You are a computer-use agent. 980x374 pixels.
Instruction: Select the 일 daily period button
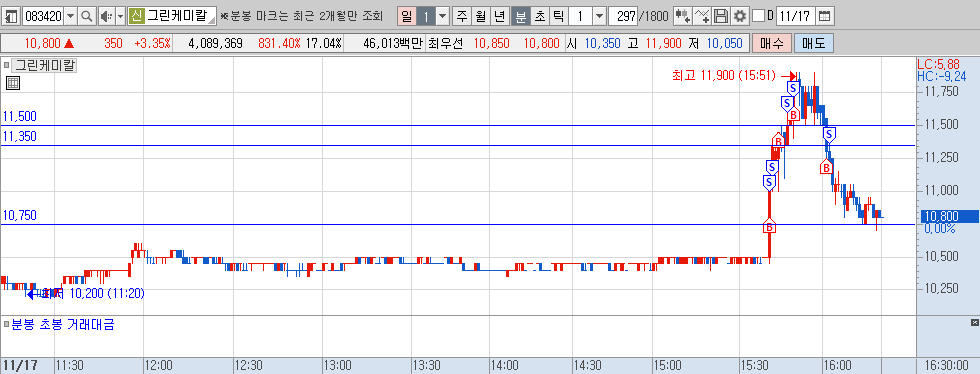[x=407, y=16]
